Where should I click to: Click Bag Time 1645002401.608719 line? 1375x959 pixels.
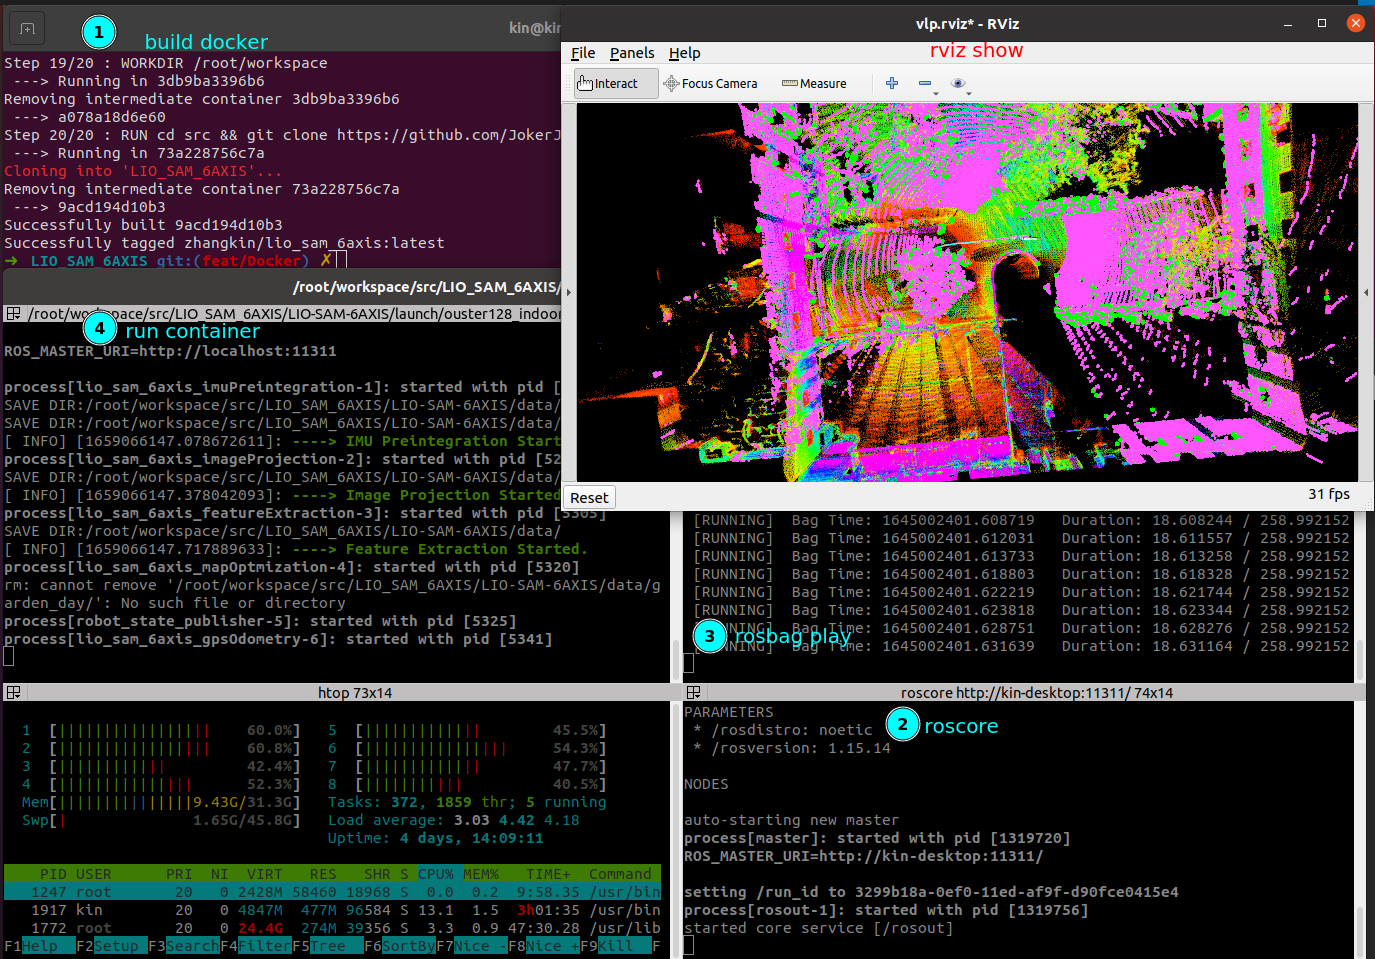(1021, 520)
